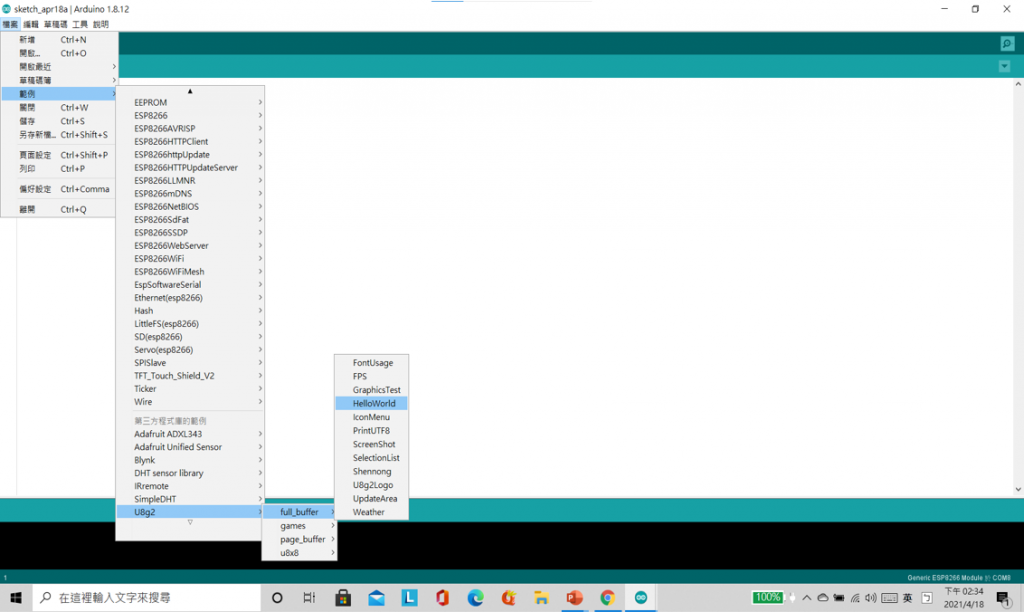Expand ESP8266WebServer examples submenu
Image resolution: width=1024 pixels, height=612 pixels.
190,246
